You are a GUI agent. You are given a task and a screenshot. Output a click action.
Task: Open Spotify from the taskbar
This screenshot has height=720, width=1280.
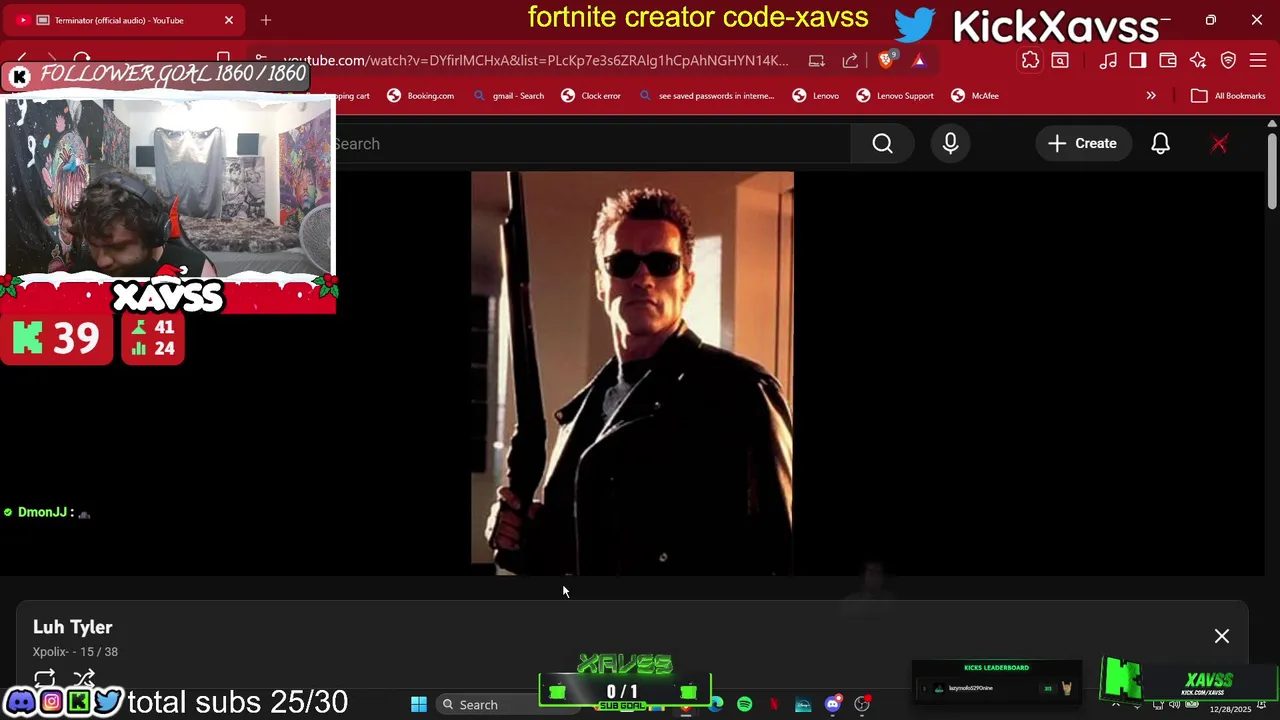pyautogui.click(x=745, y=705)
